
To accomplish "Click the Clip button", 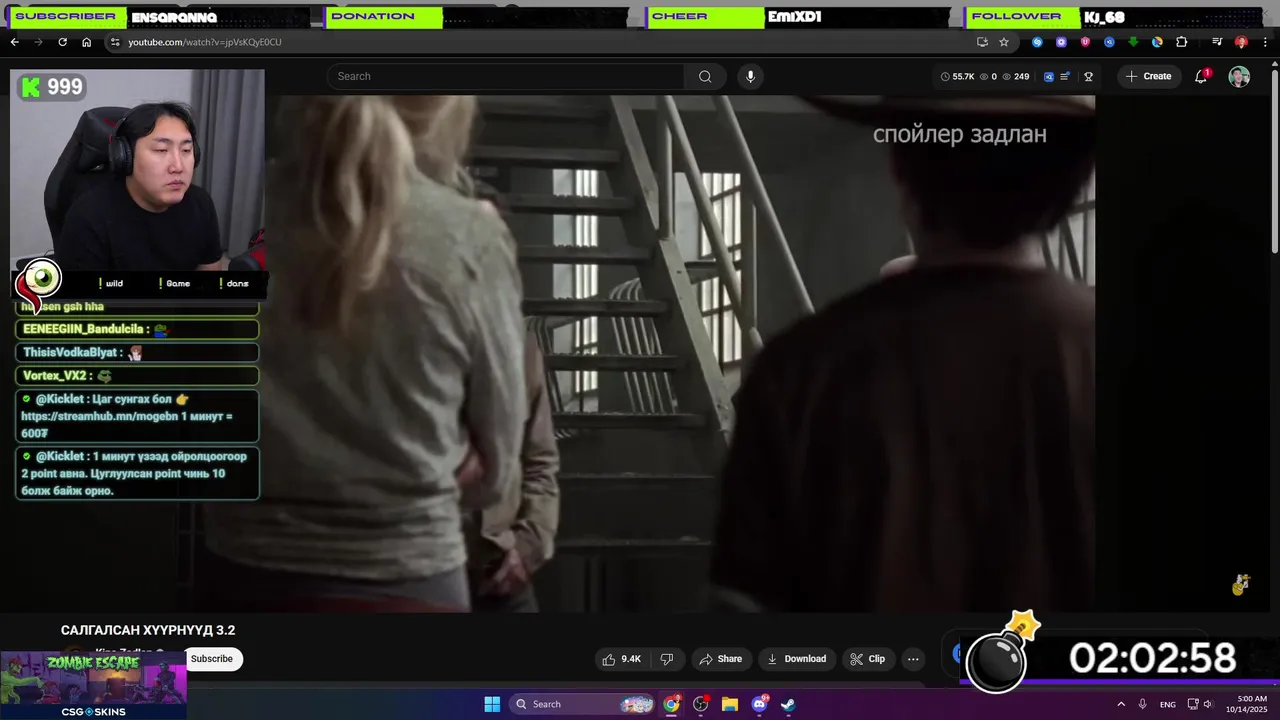I will pos(867,659).
